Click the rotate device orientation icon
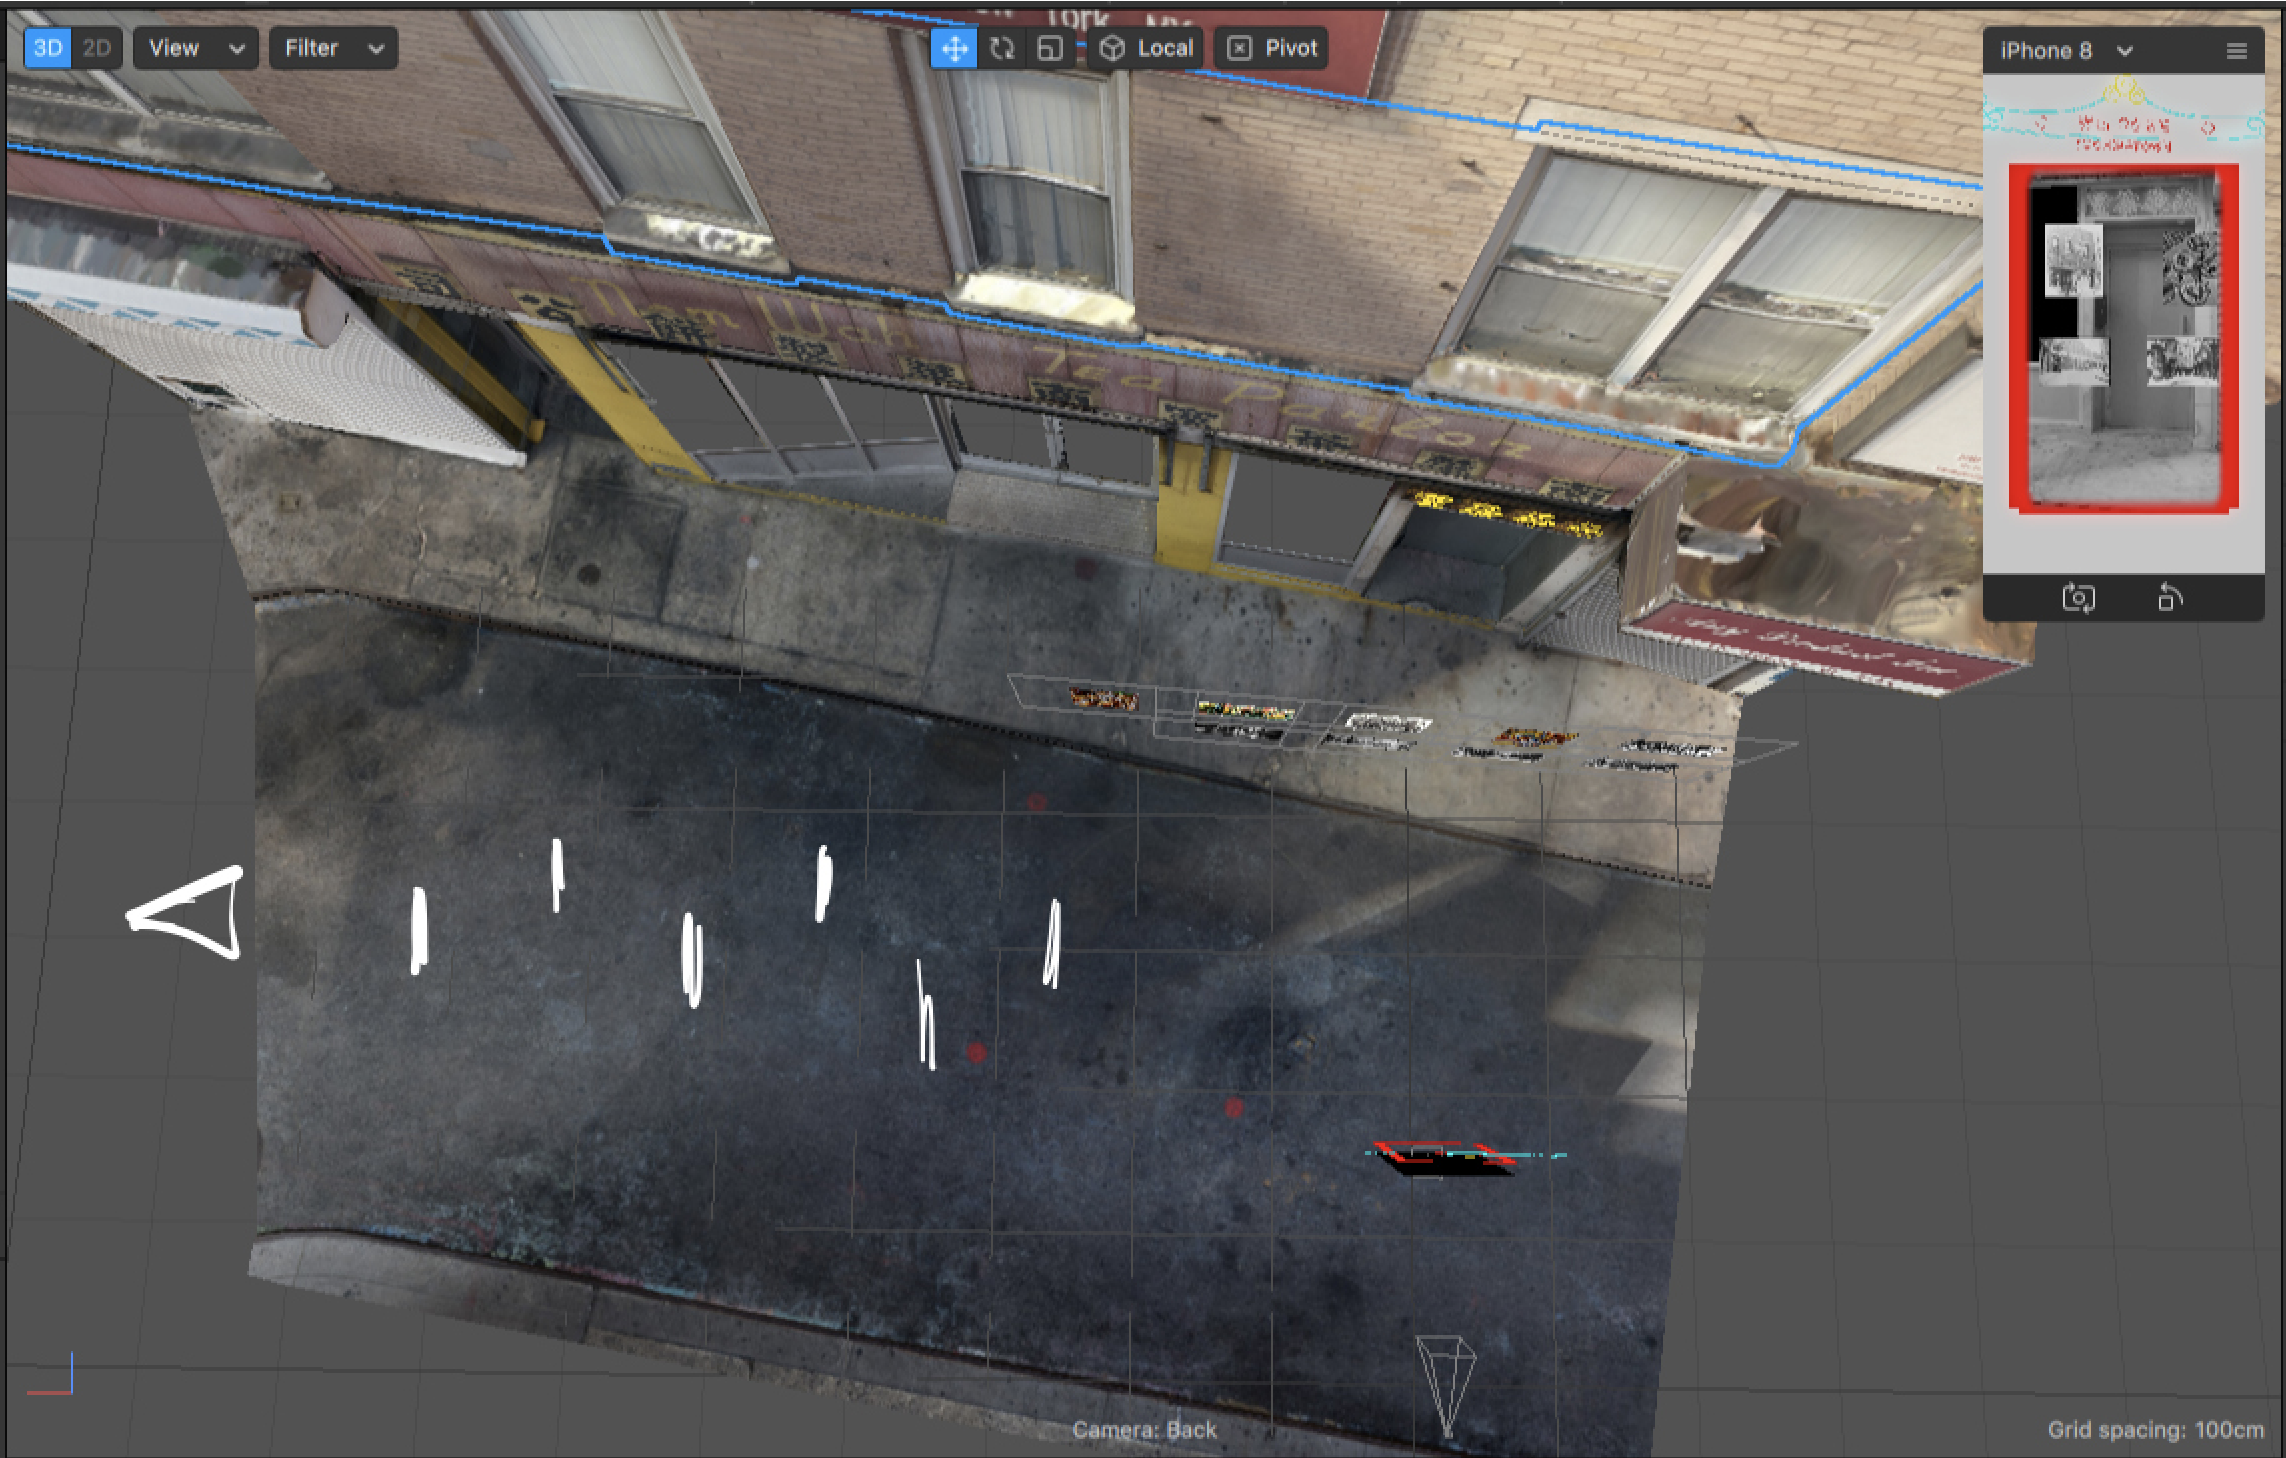The image size is (2286, 1458). coord(2169,598)
